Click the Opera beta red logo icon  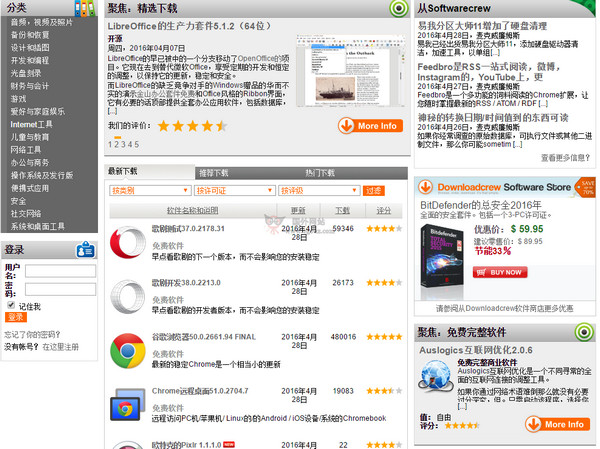click(x=128, y=243)
